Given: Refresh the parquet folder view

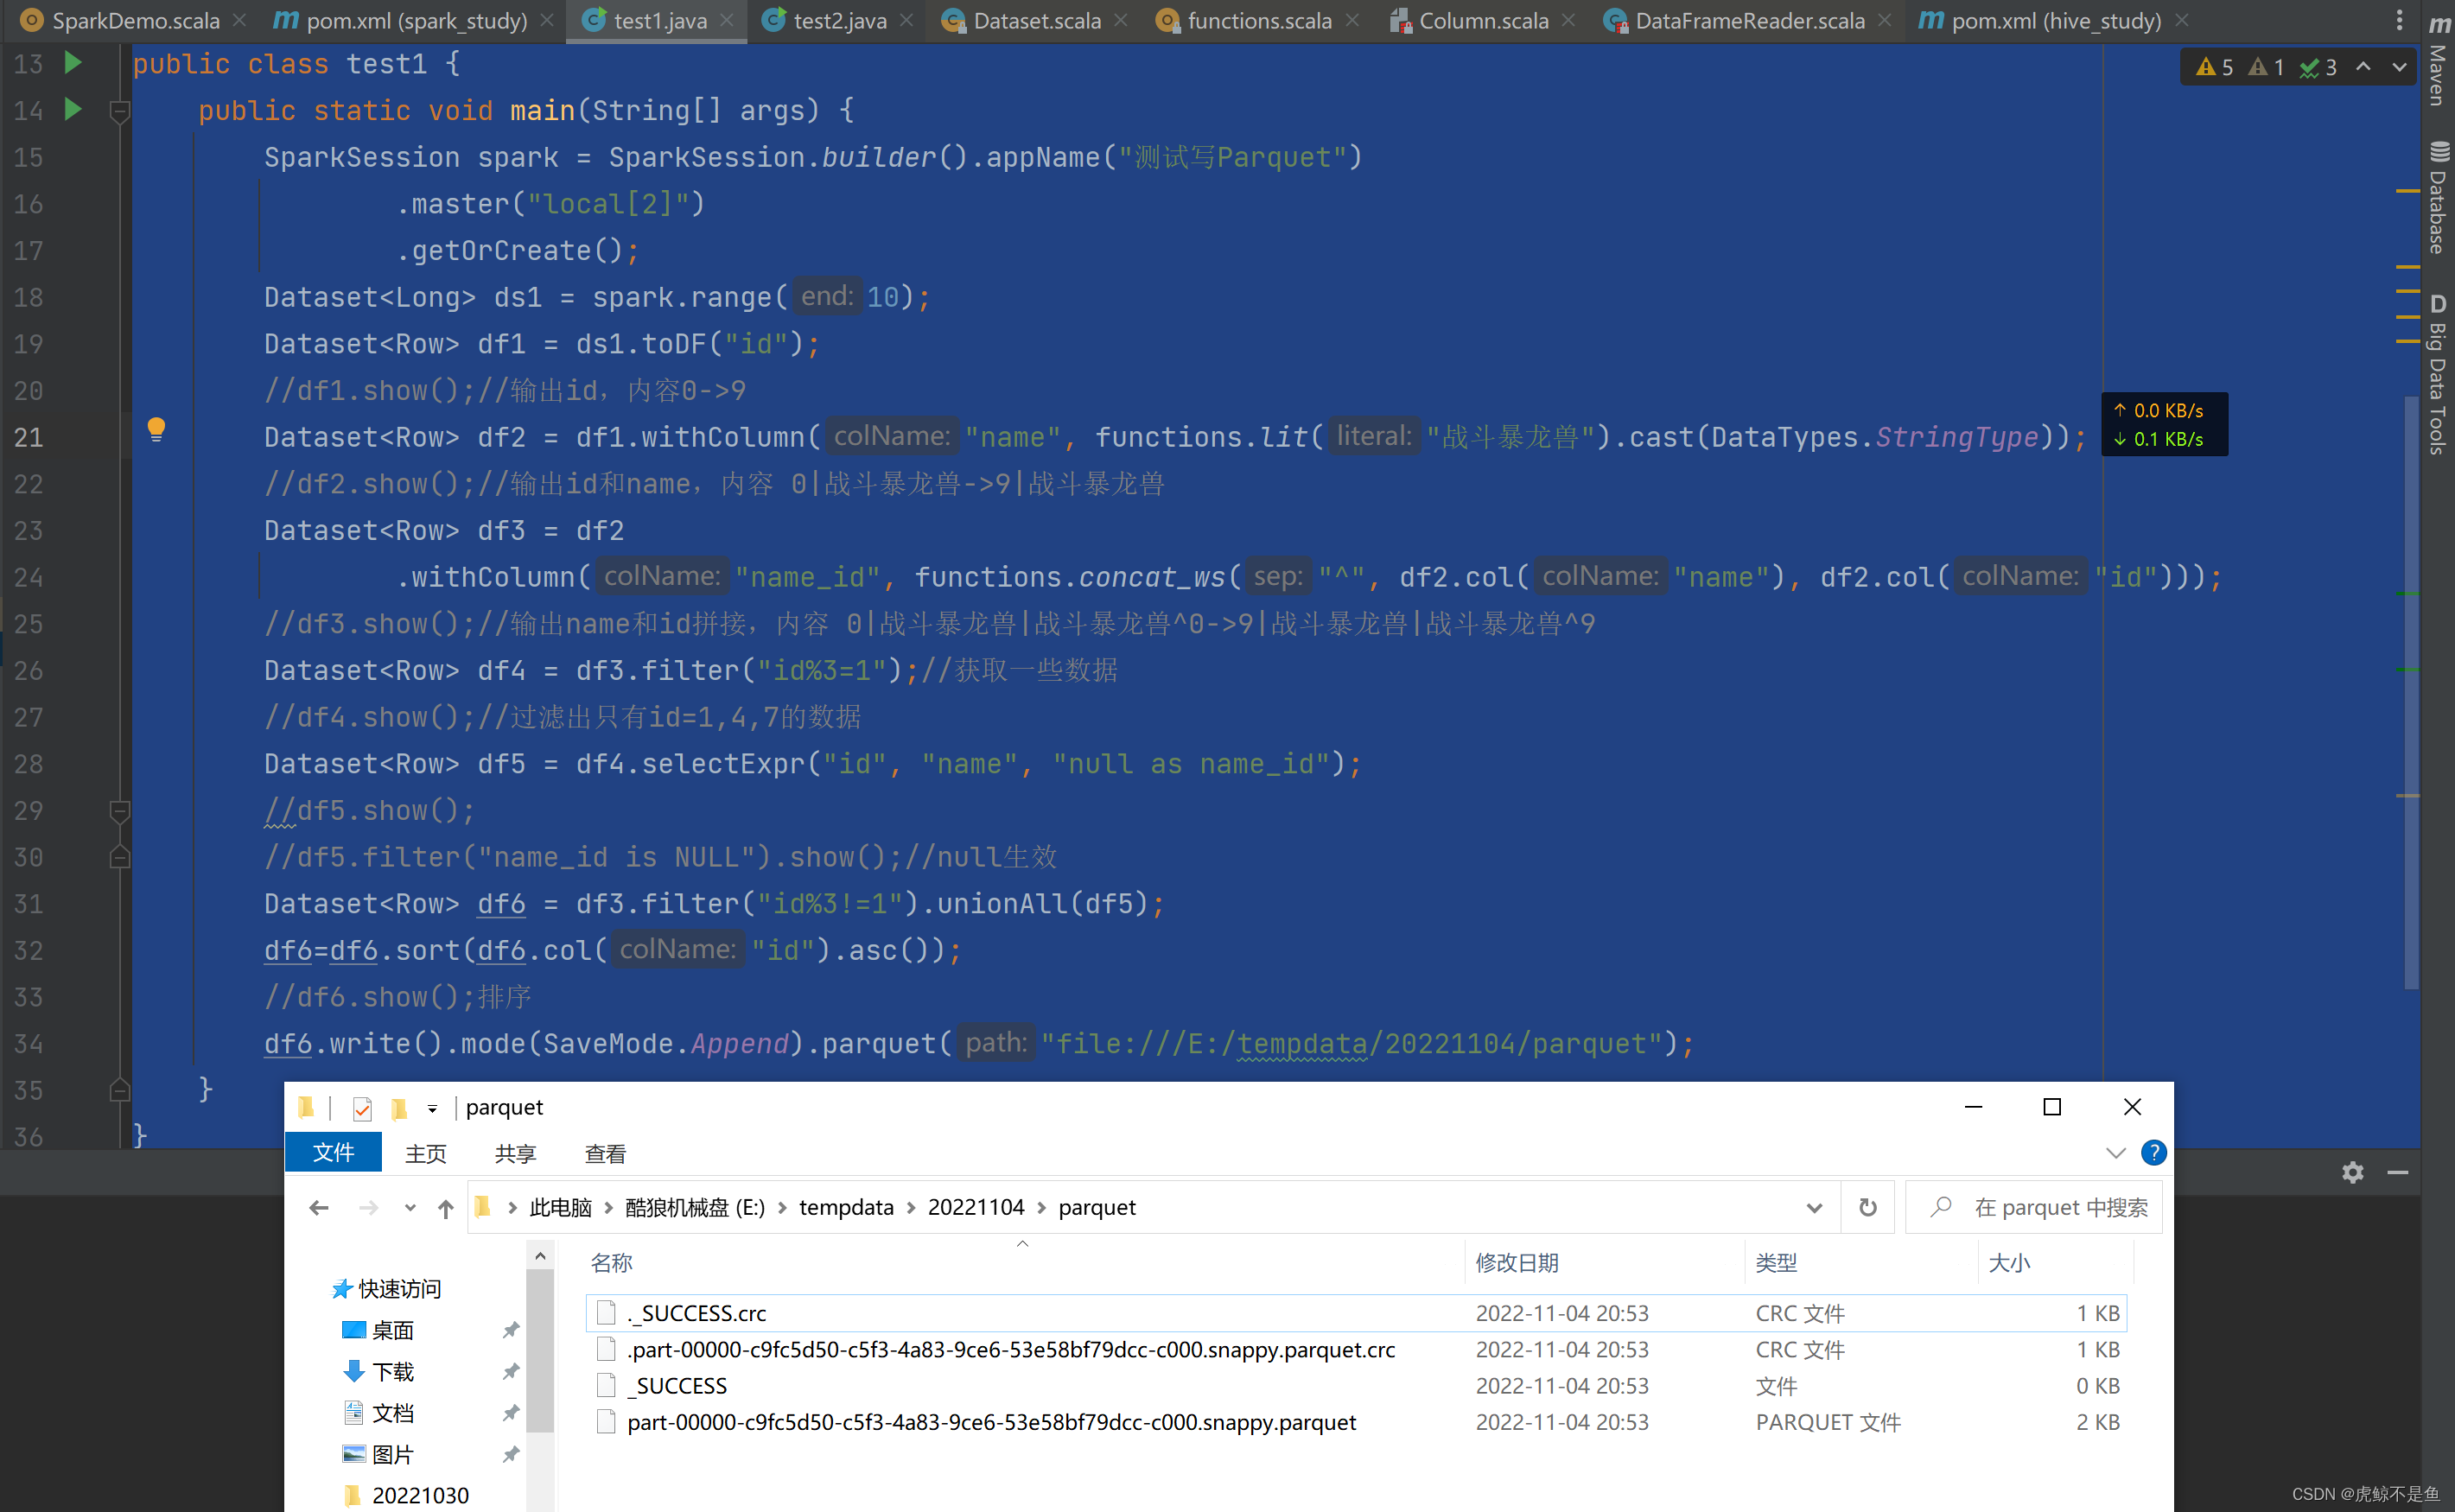Looking at the screenshot, I should [x=1867, y=1207].
